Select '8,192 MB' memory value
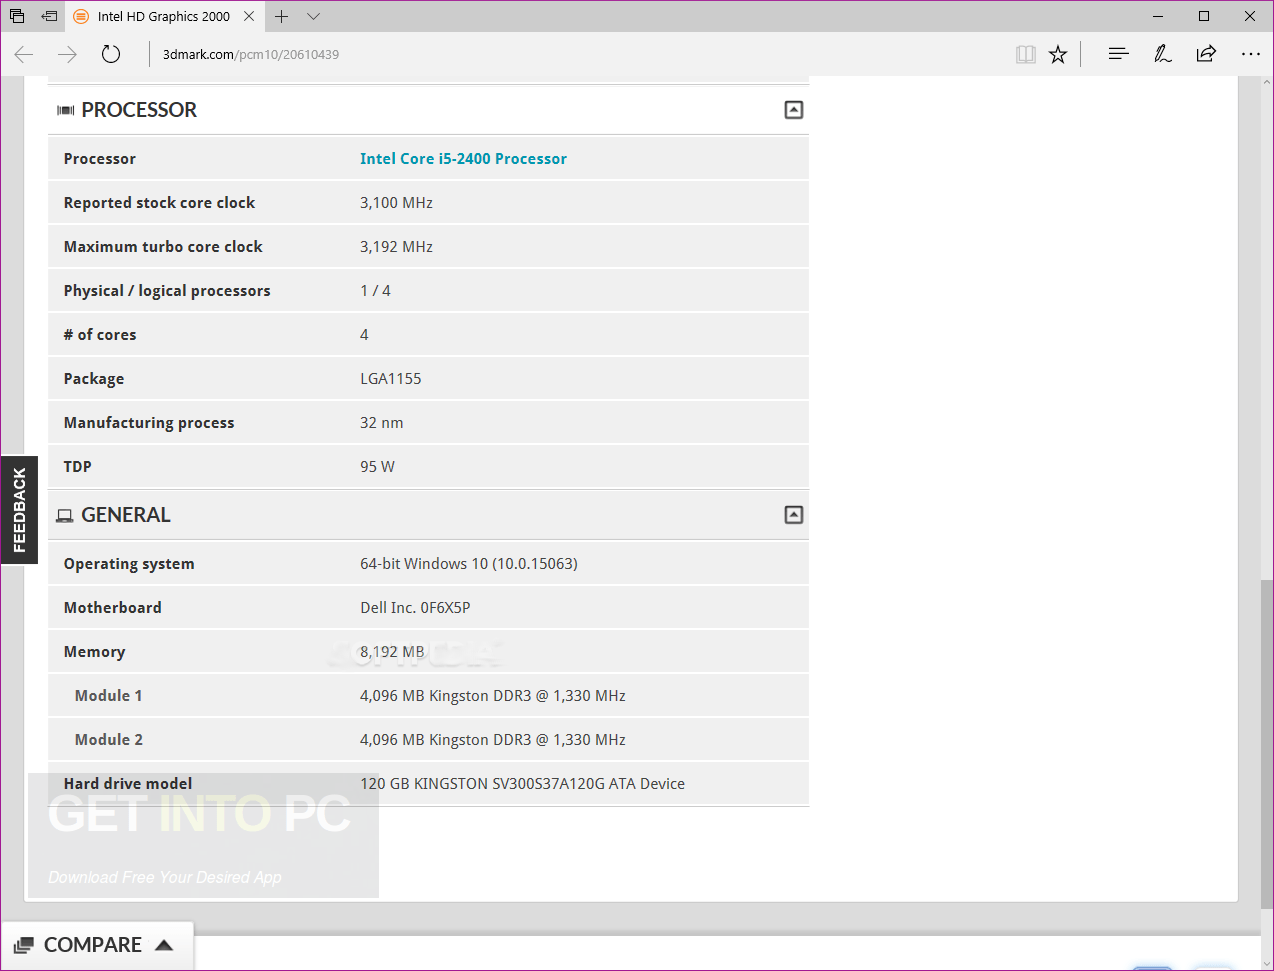The height and width of the screenshot is (971, 1274). pos(392,651)
